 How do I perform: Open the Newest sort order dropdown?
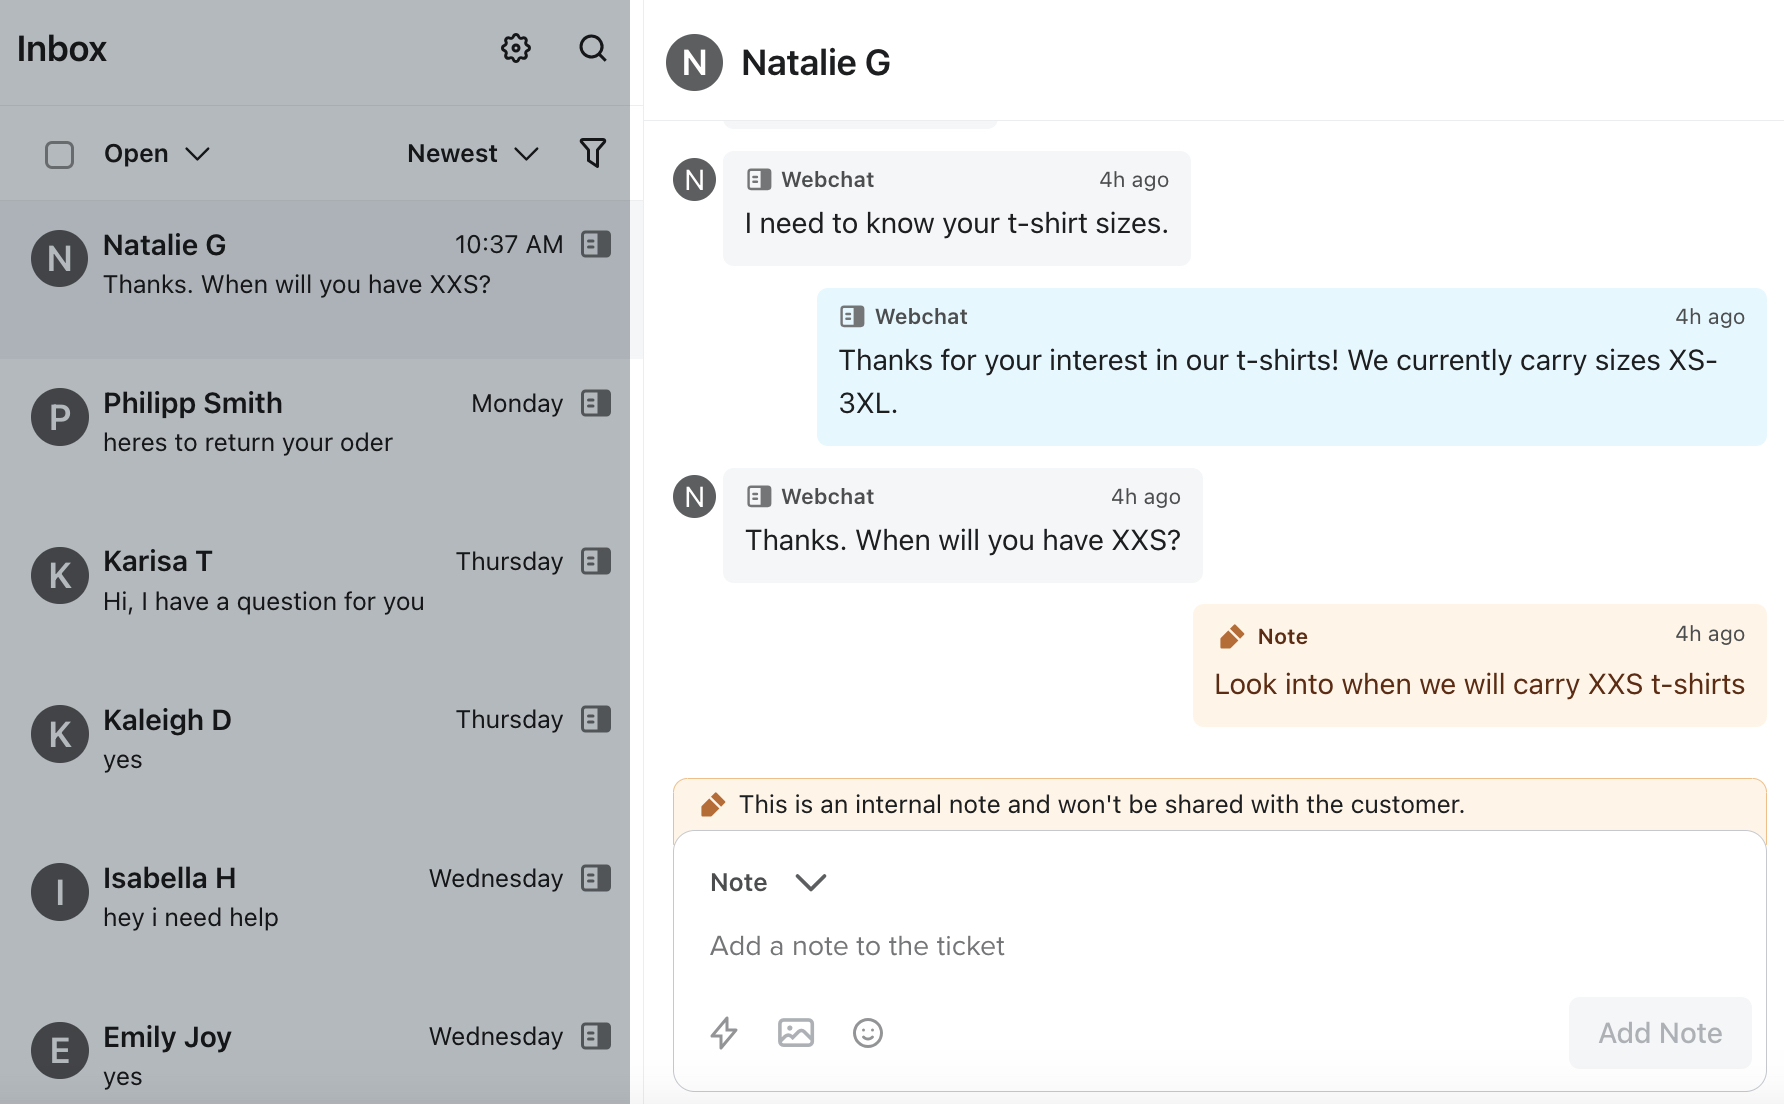[x=471, y=153]
